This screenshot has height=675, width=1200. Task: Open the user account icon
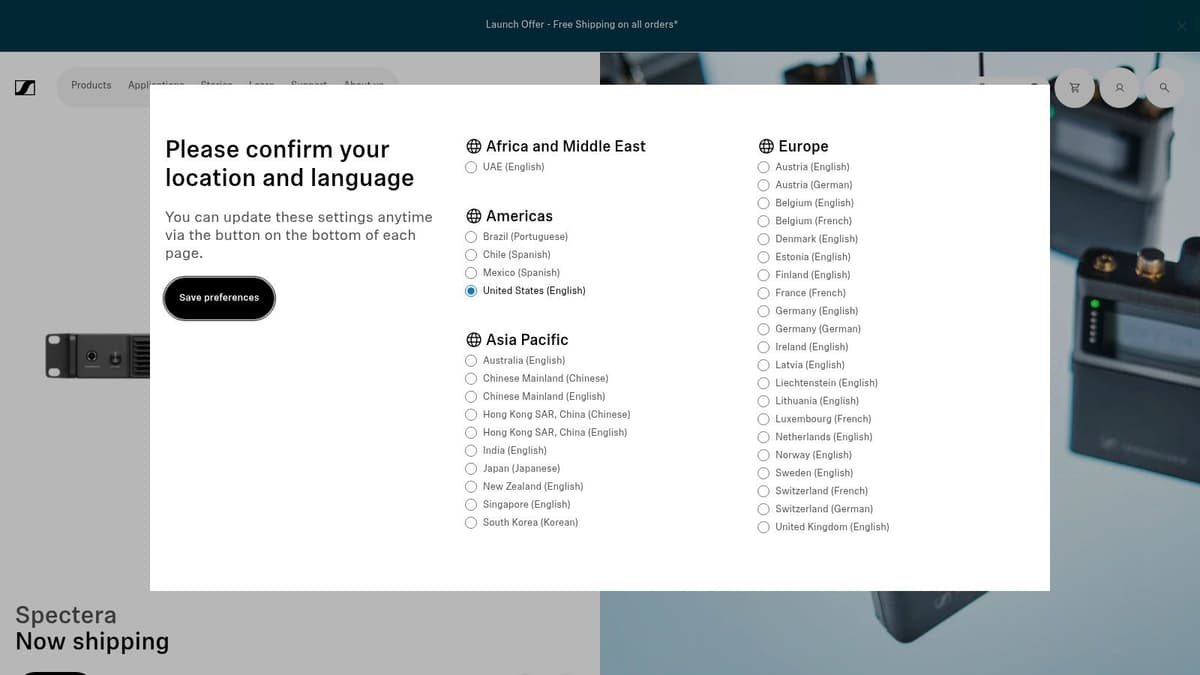point(1119,88)
